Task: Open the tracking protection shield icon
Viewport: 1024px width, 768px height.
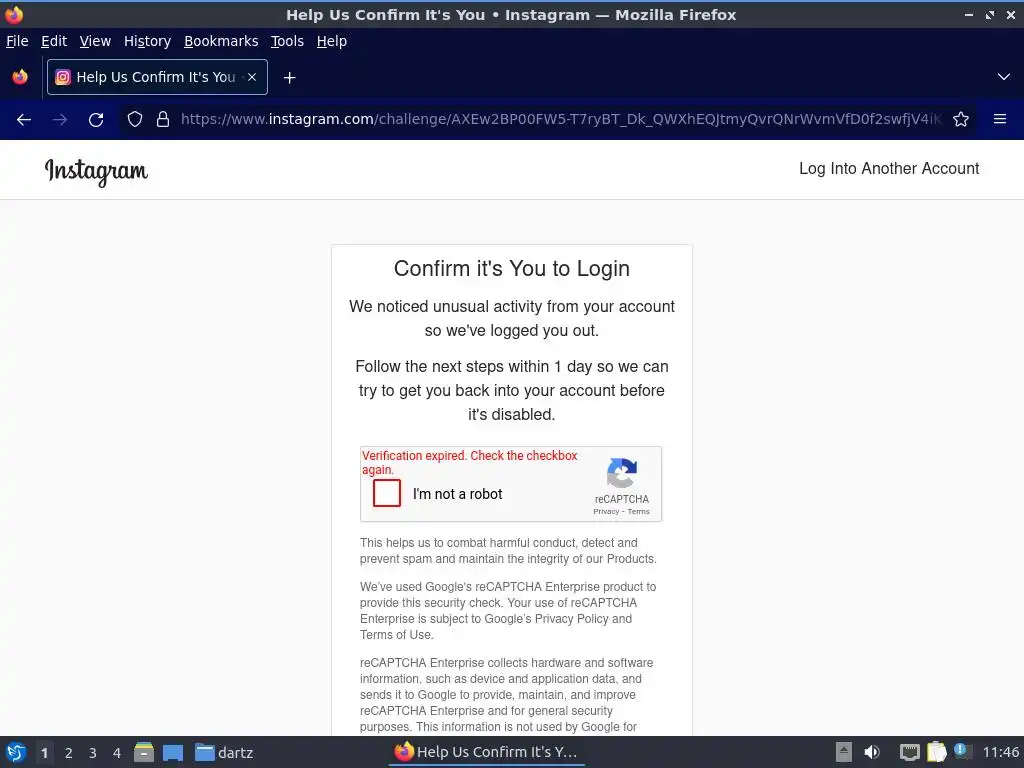Action: pos(135,119)
